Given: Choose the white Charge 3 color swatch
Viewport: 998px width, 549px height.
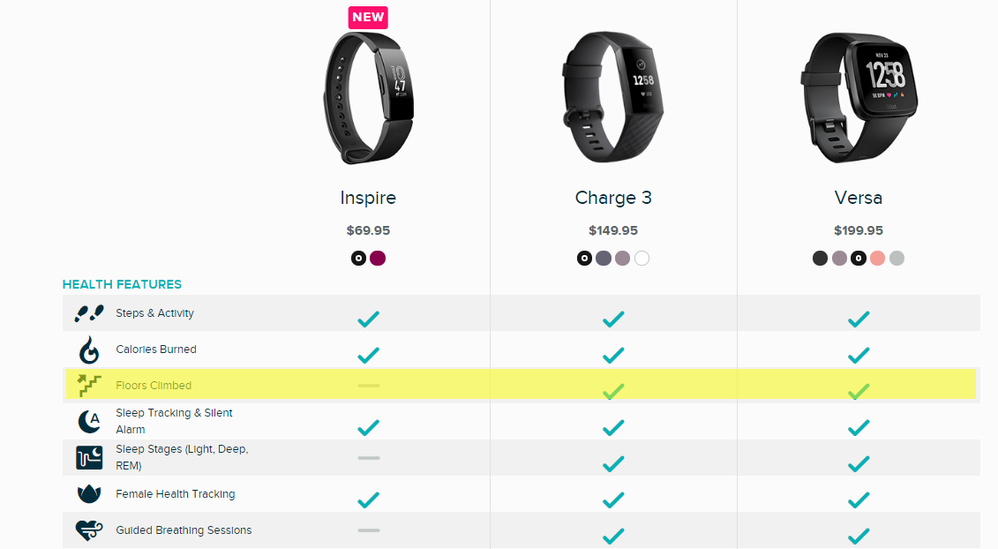Looking at the screenshot, I should [x=642, y=258].
